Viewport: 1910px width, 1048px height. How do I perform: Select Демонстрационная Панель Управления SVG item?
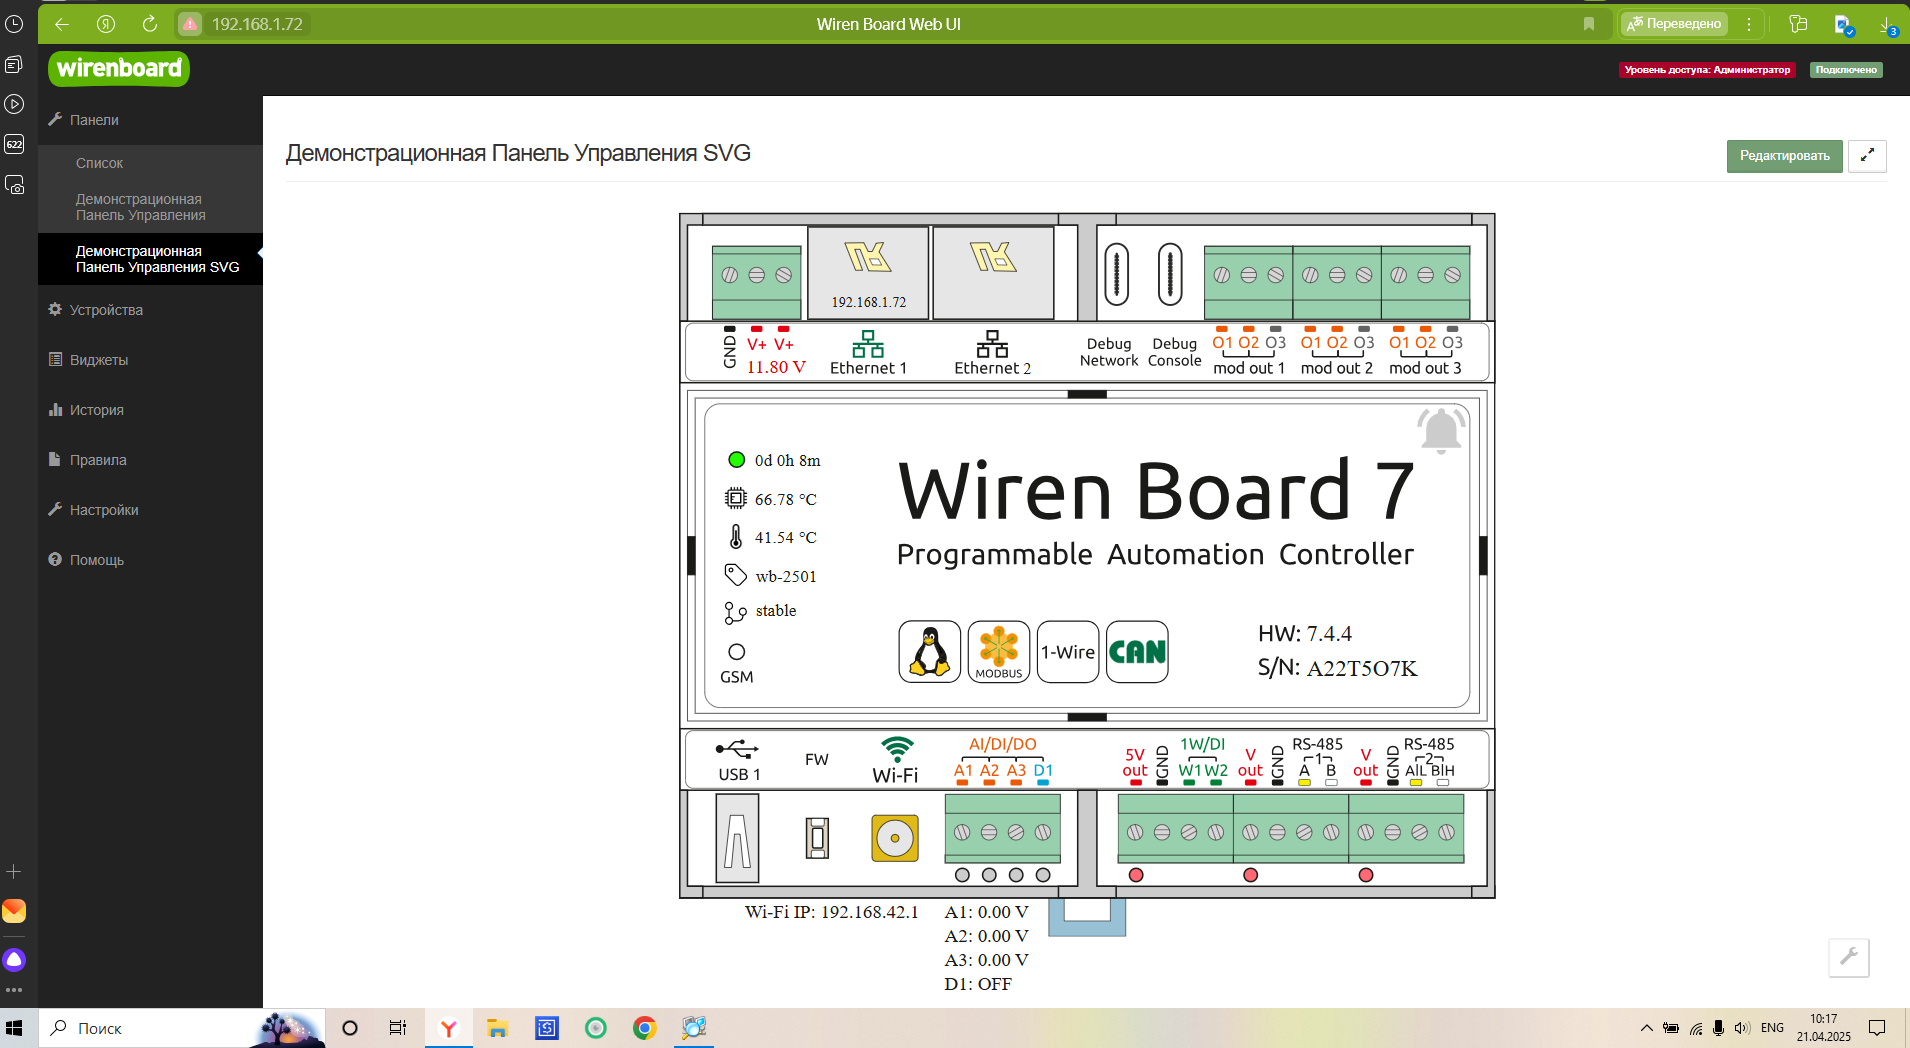pos(150,259)
